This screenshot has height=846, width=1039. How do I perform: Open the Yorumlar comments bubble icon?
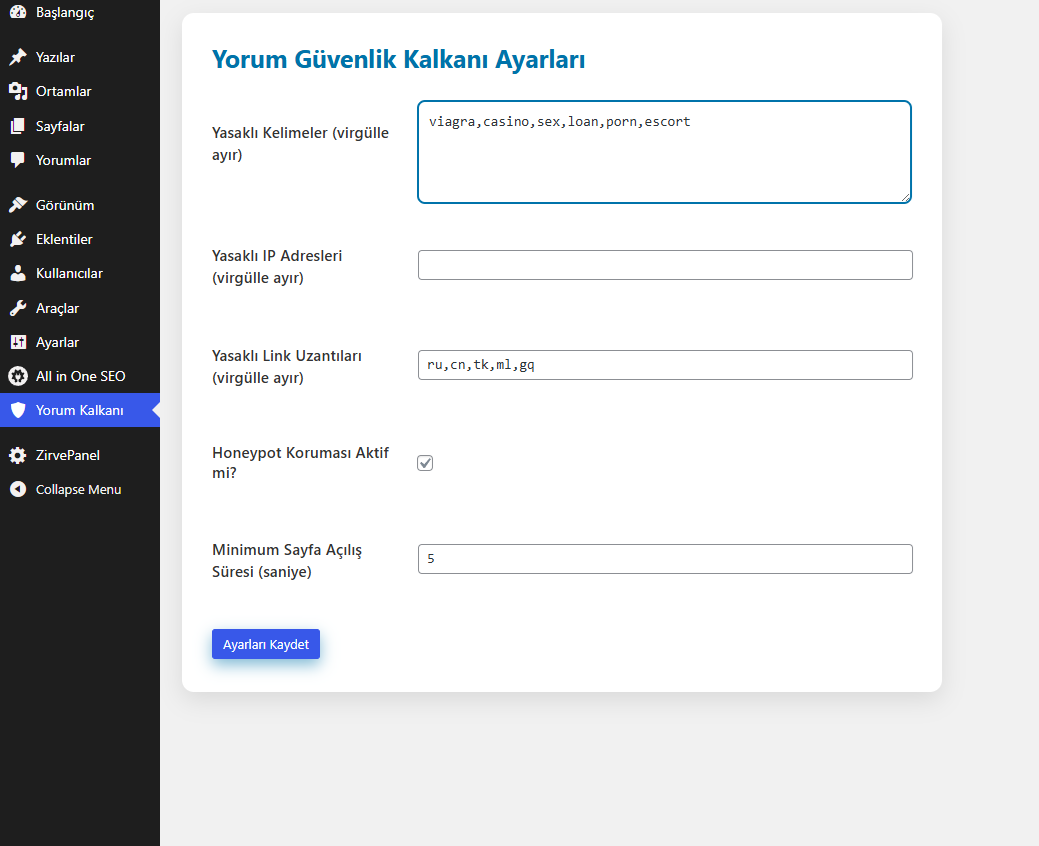coord(17,159)
